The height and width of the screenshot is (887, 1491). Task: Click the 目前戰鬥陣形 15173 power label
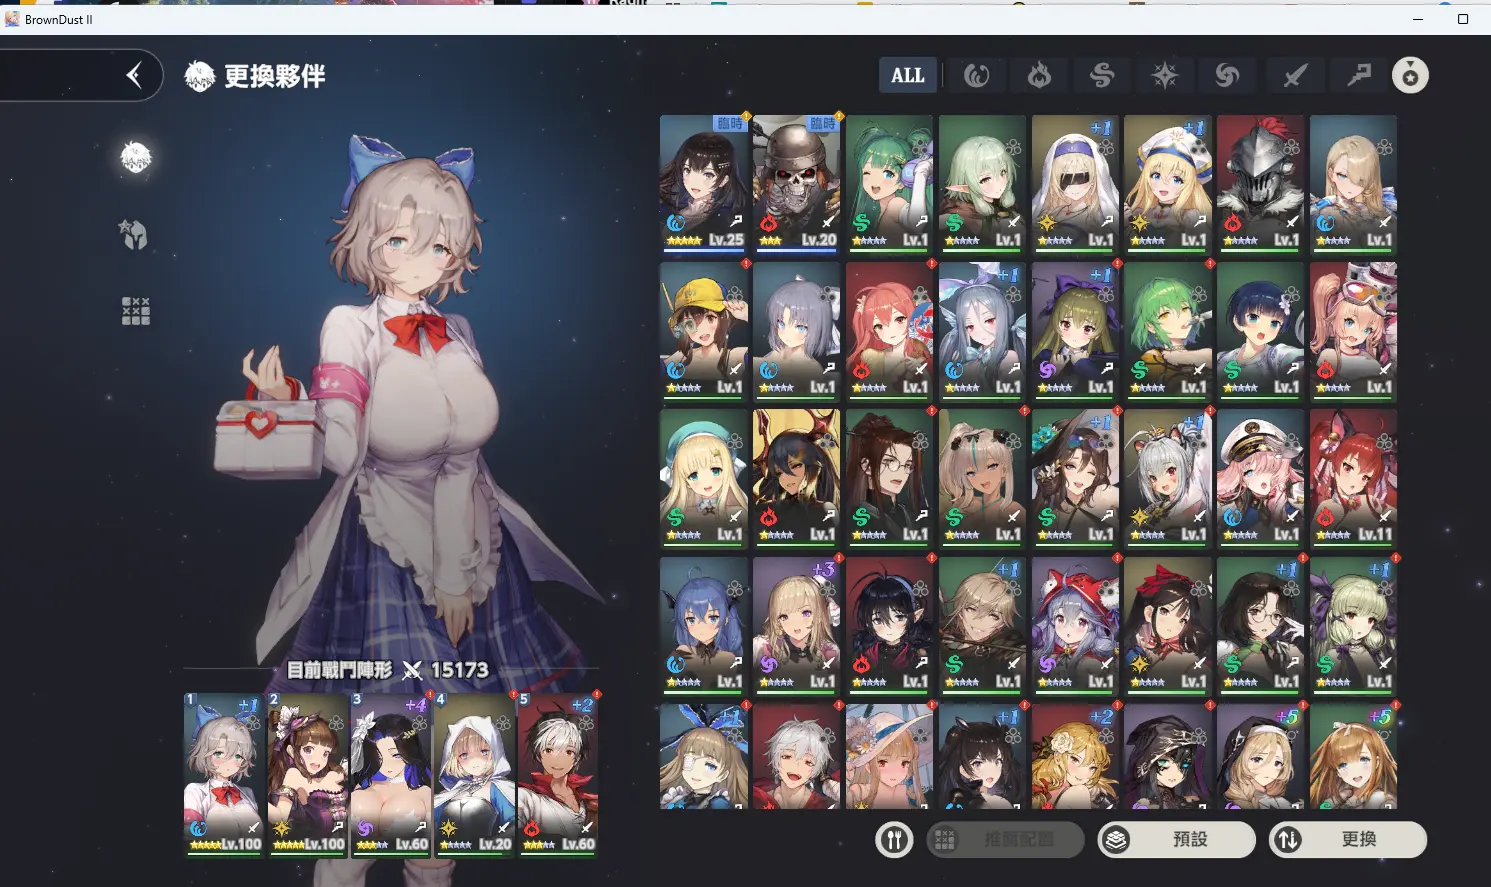tap(388, 670)
